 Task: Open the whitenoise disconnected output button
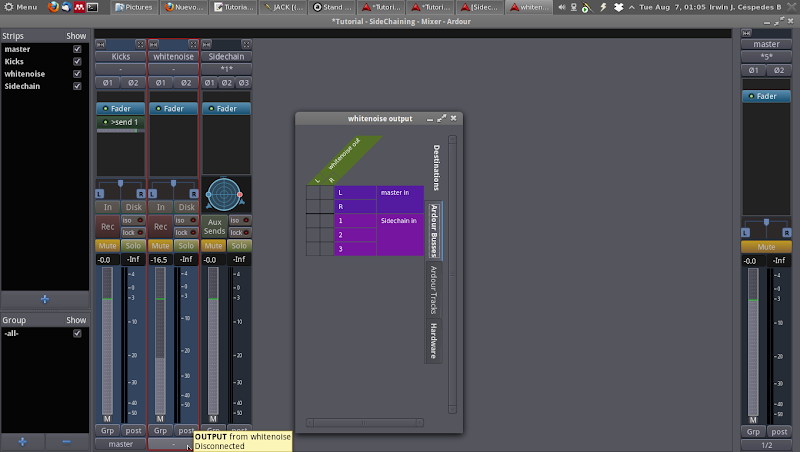point(173,444)
